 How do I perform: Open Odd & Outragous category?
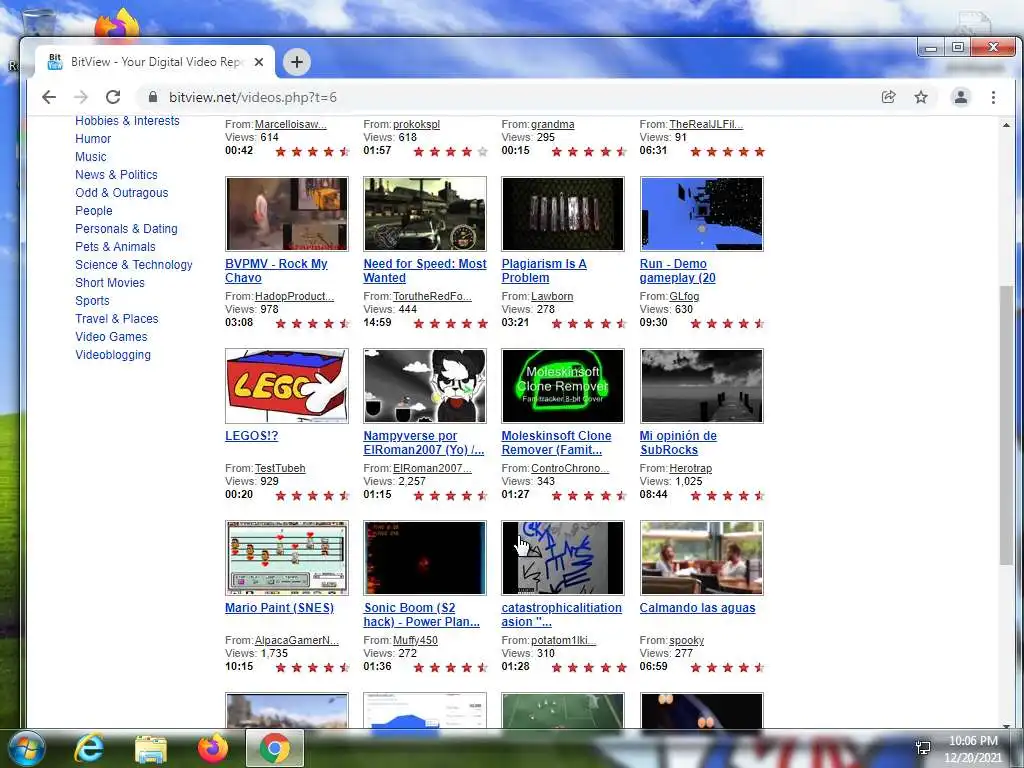tap(121, 193)
